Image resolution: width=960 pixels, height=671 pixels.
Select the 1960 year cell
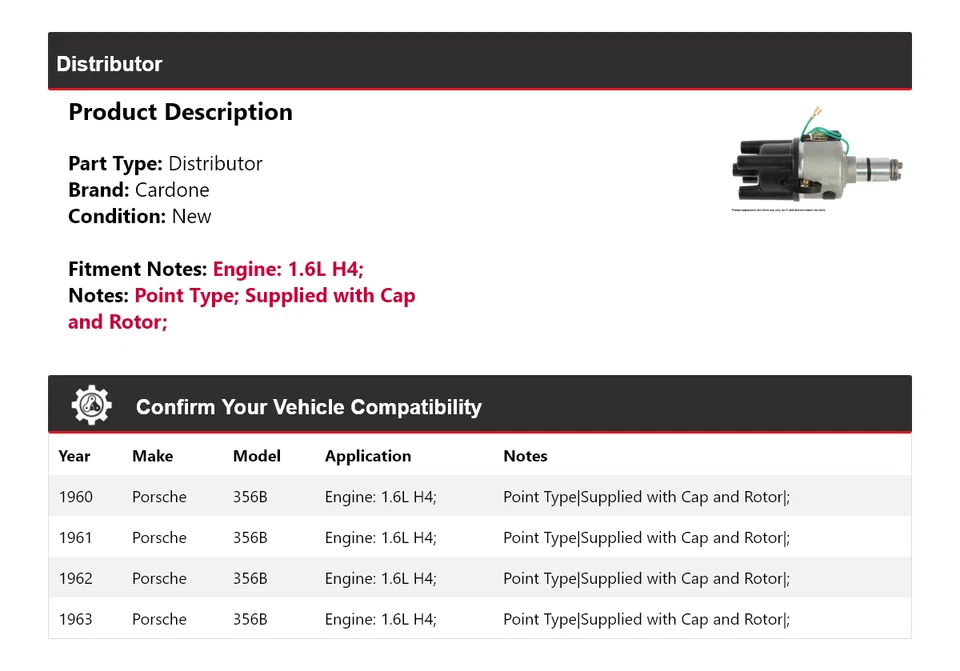pyautogui.click(x=76, y=497)
